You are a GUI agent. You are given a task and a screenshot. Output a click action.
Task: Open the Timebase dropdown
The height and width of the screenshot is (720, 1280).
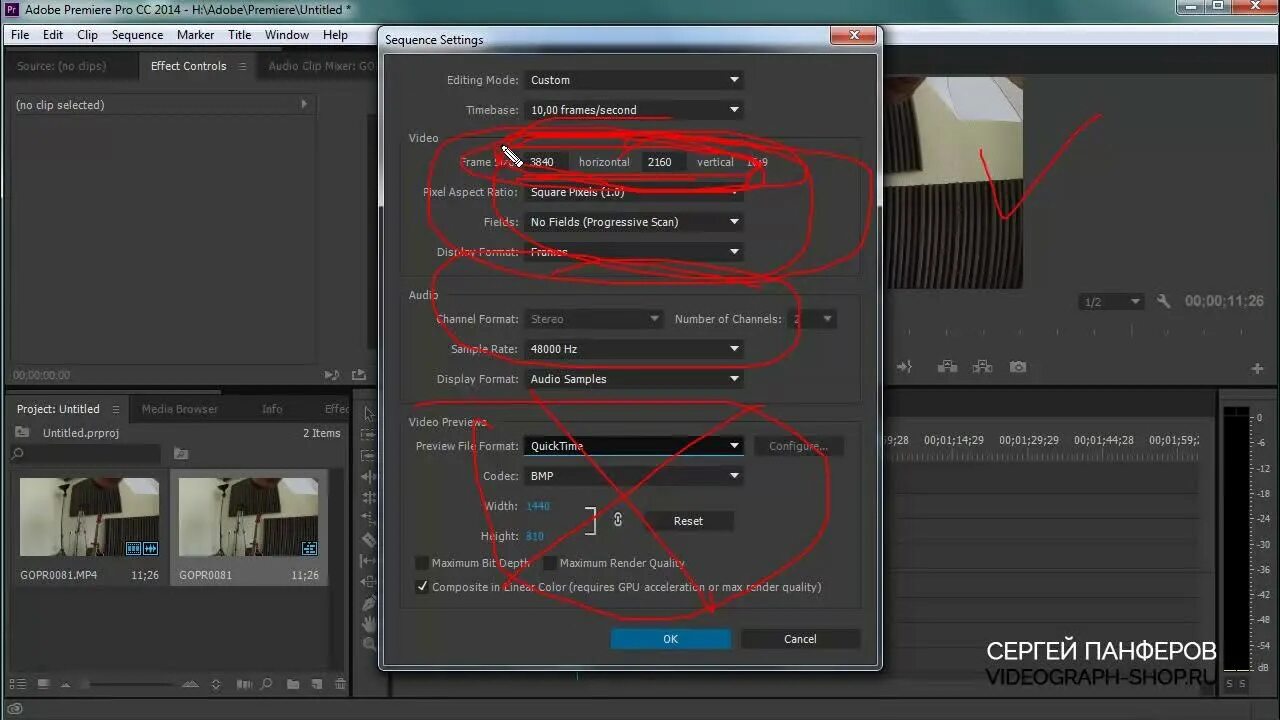634,110
